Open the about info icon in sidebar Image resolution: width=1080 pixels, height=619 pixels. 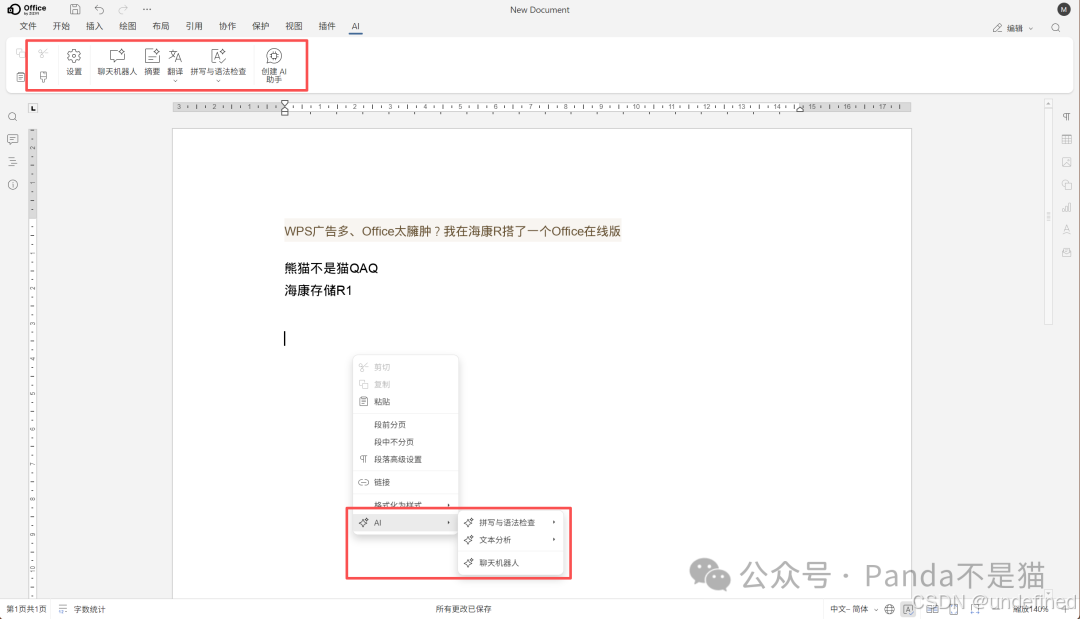point(12,185)
